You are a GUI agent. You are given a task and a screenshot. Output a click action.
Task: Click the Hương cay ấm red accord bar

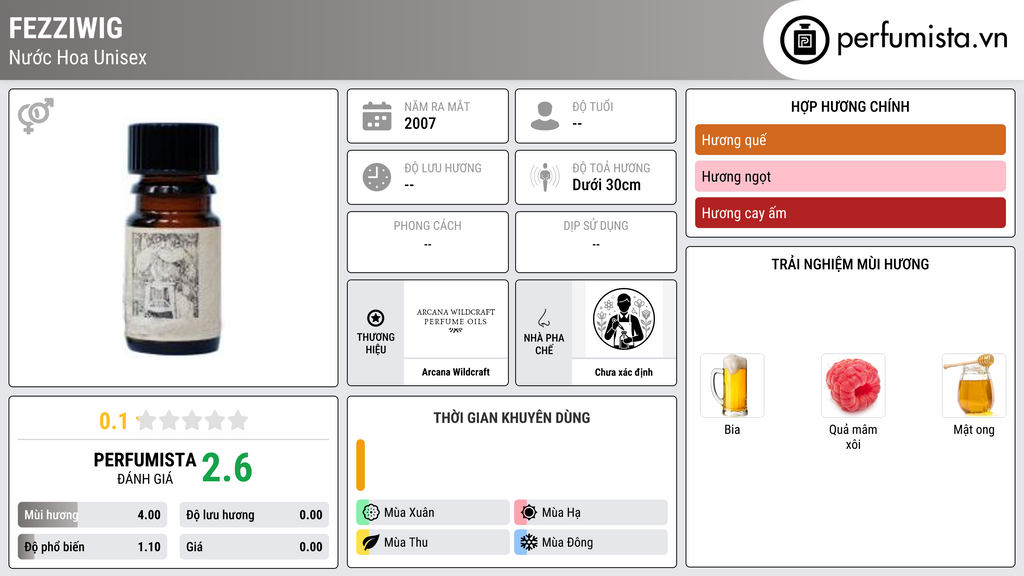(850, 213)
